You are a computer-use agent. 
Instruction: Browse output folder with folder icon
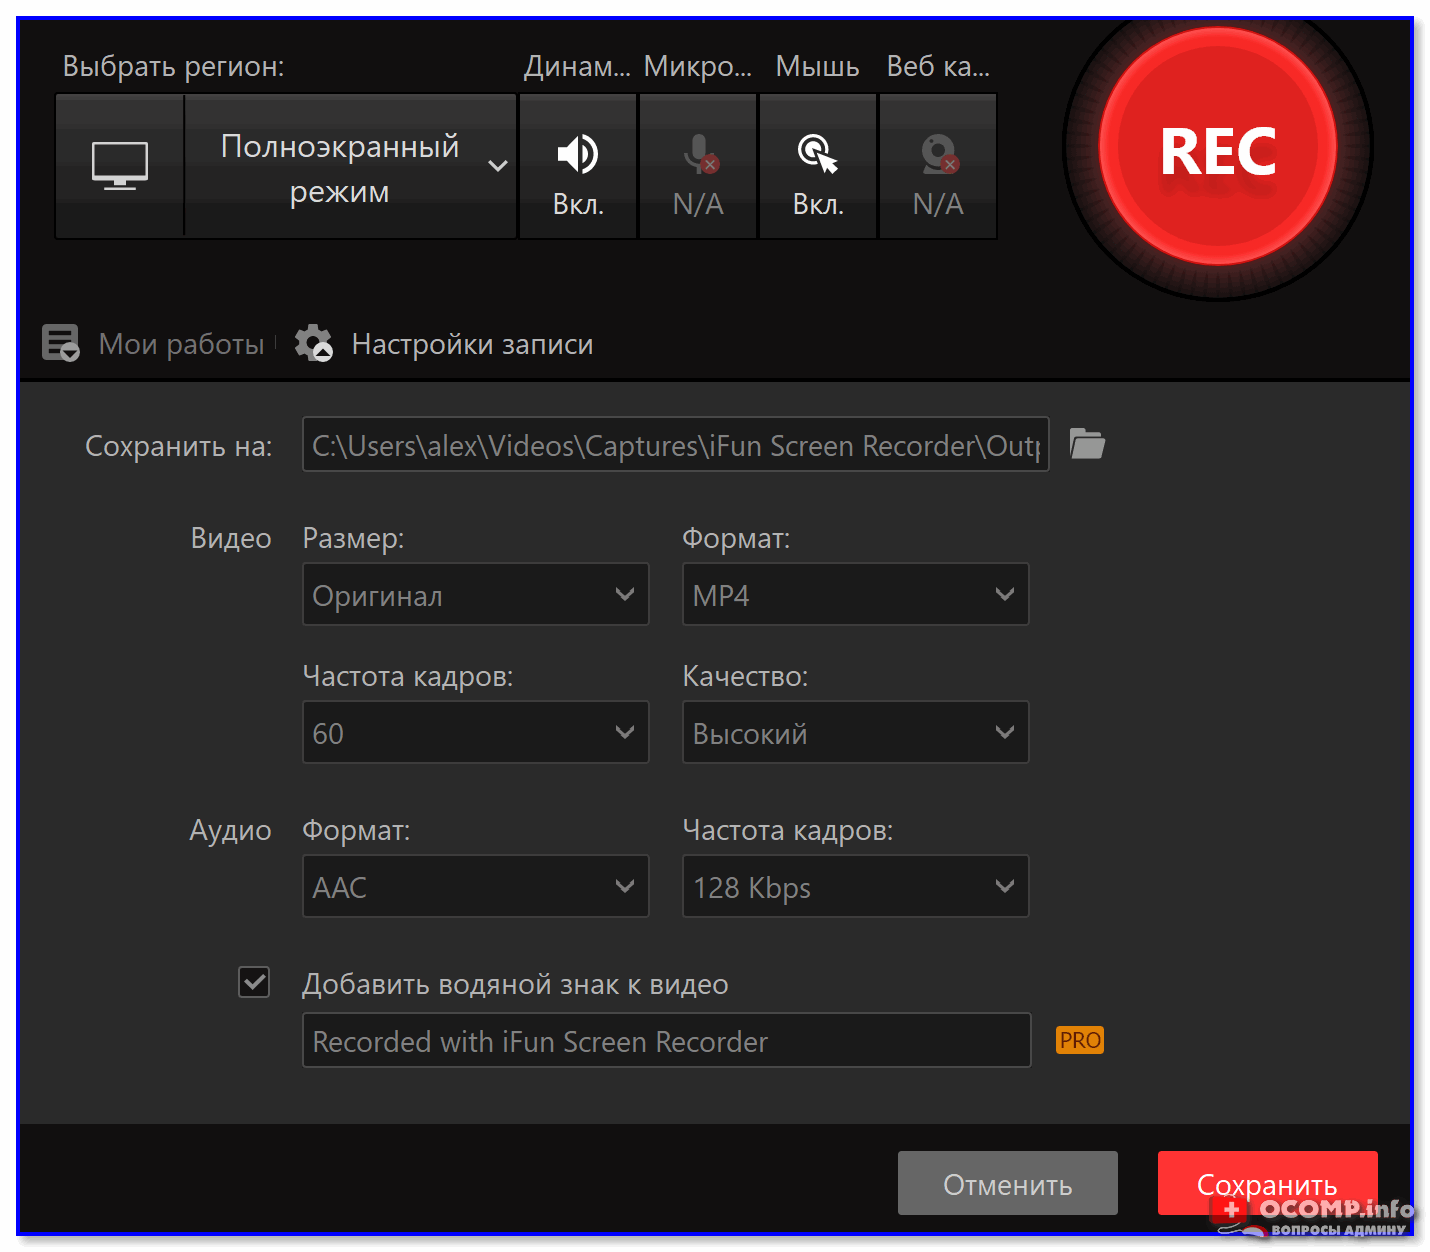click(1087, 443)
